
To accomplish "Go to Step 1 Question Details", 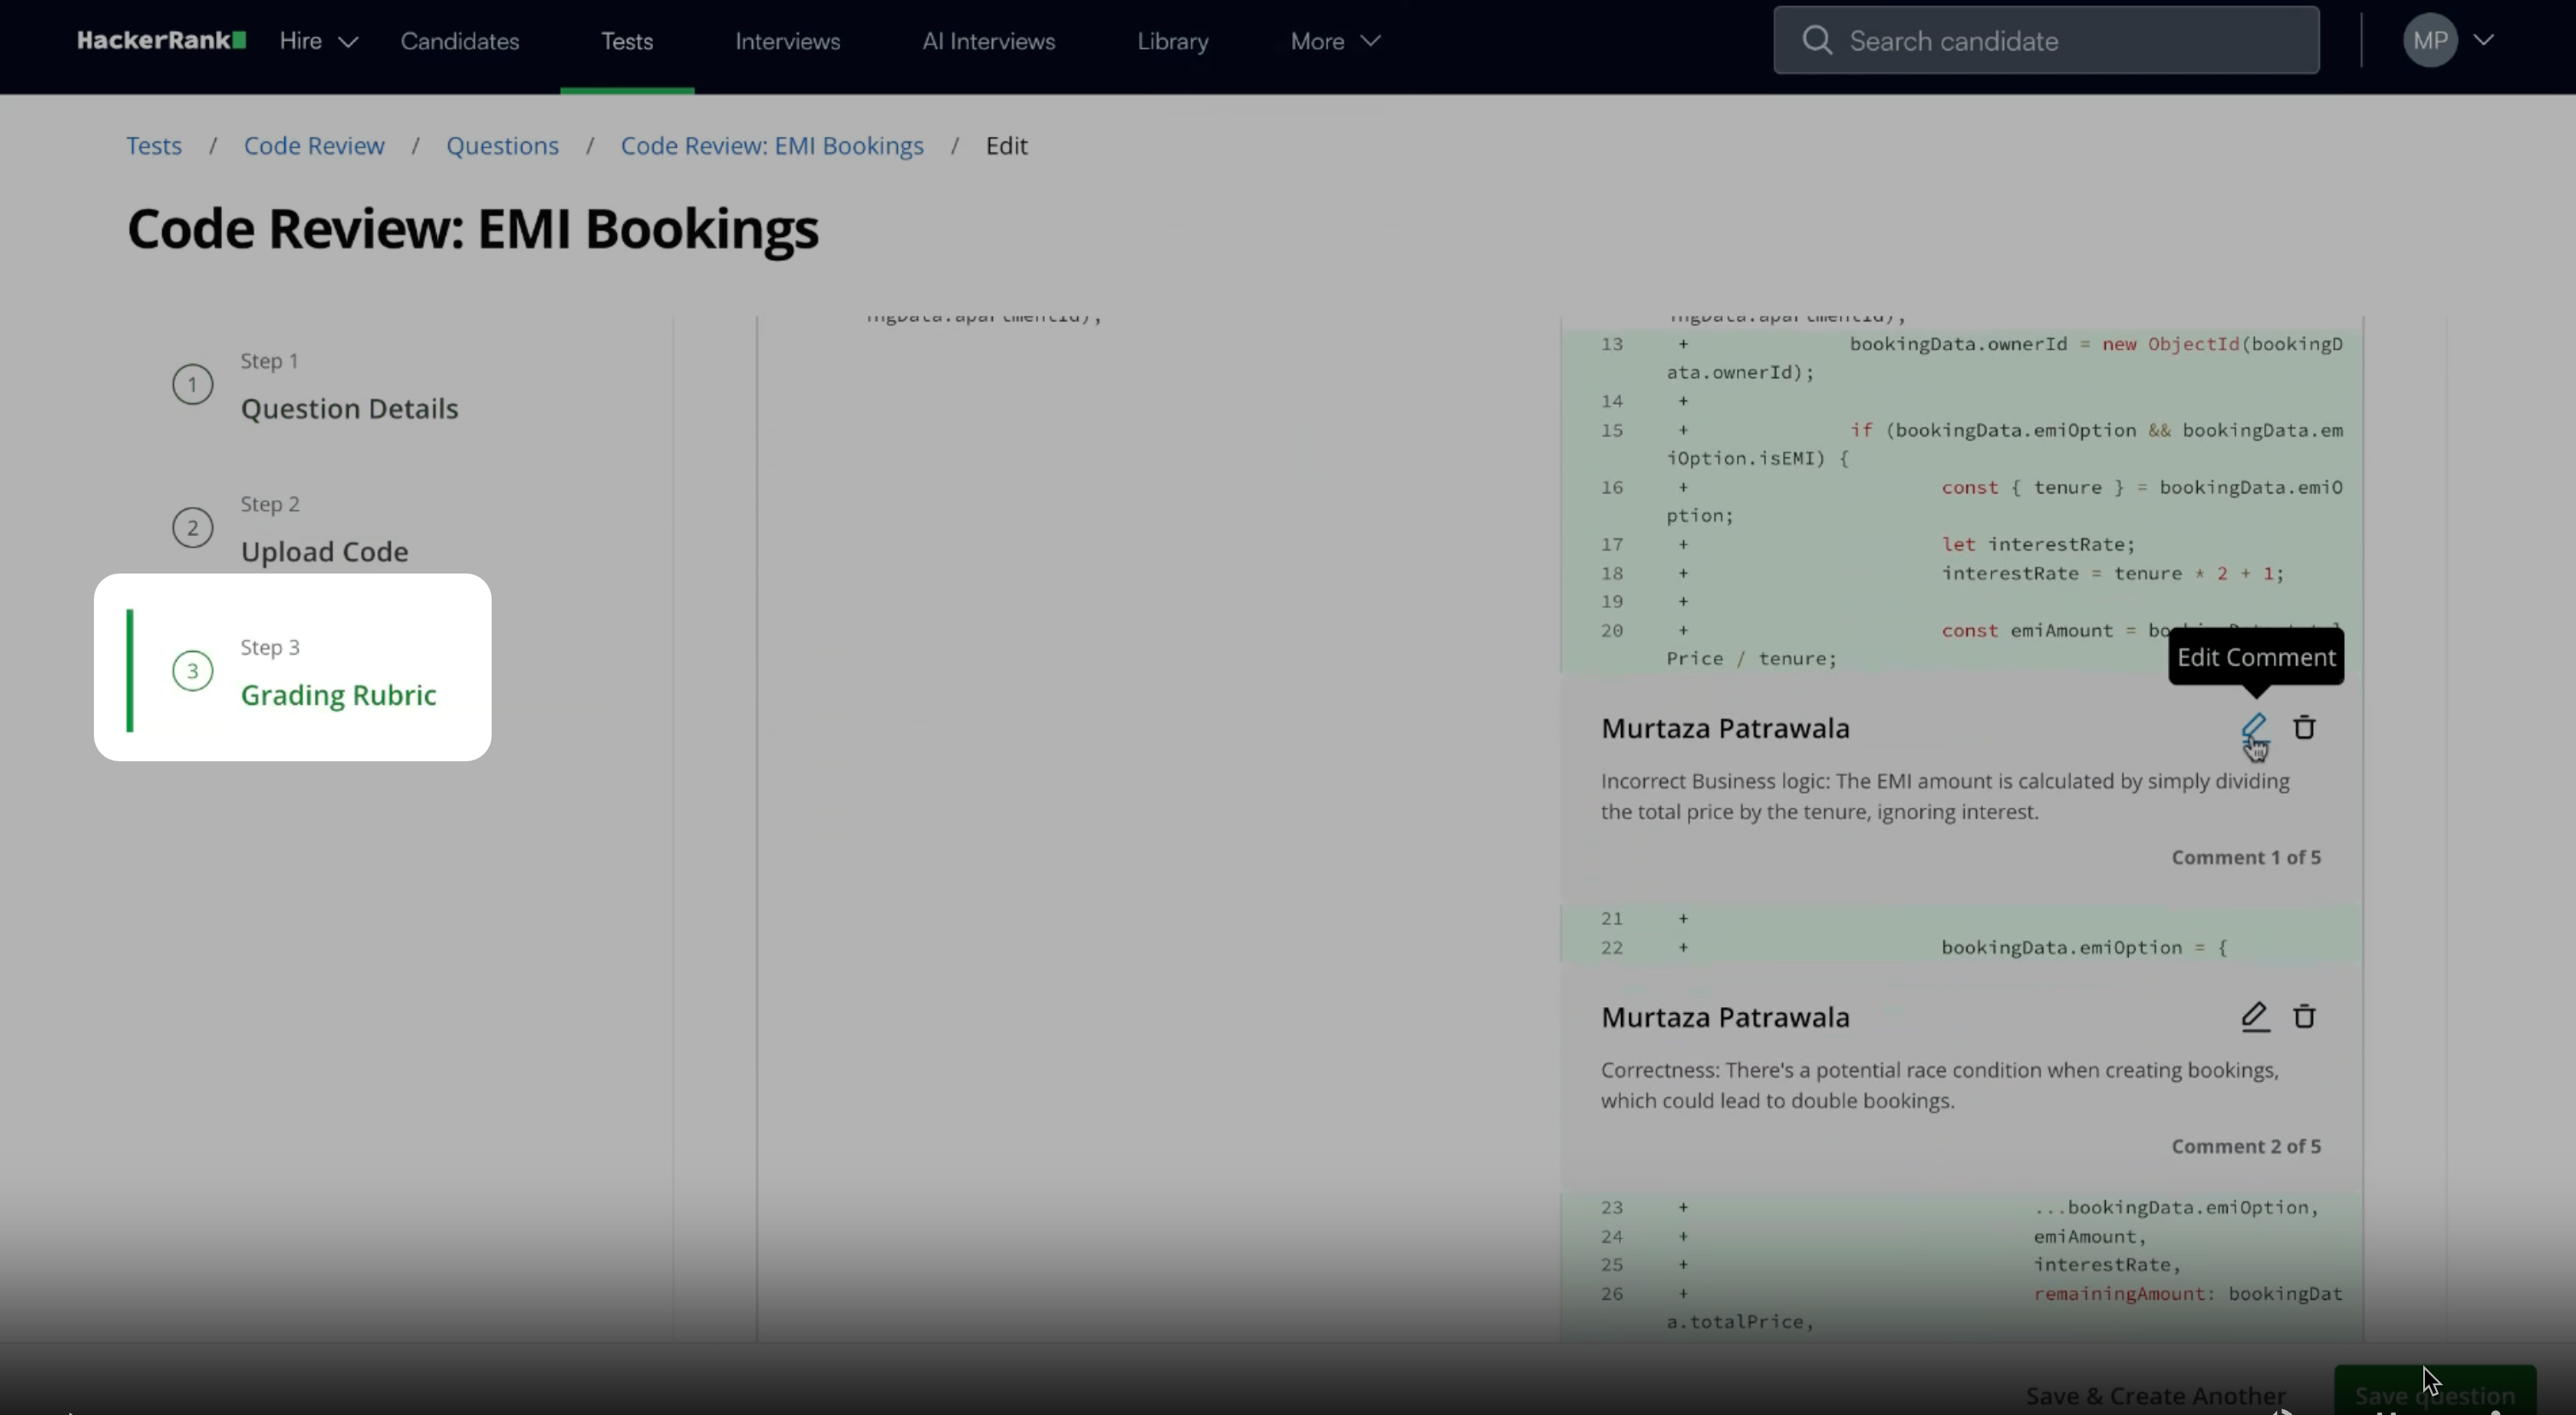I will 348,408.
